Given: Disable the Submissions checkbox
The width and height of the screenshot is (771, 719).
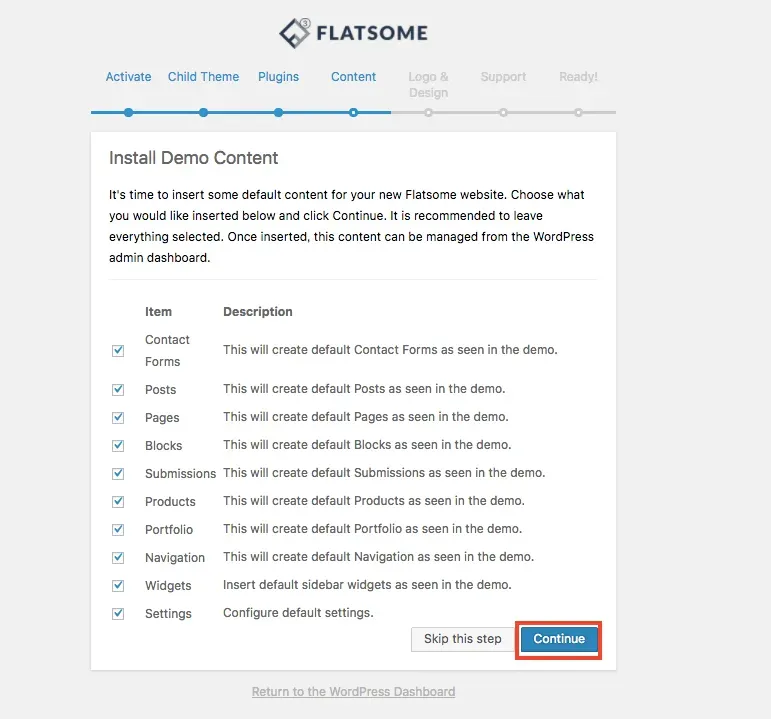Looking at the screenshot, I should pyautogui.click(x=118, y=474).
